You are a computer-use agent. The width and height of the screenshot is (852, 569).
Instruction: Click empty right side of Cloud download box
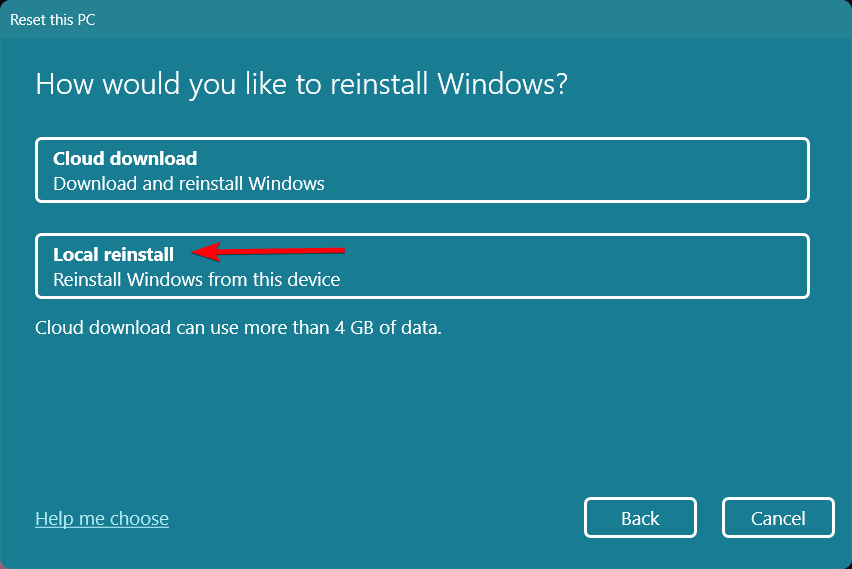(650, 171)
